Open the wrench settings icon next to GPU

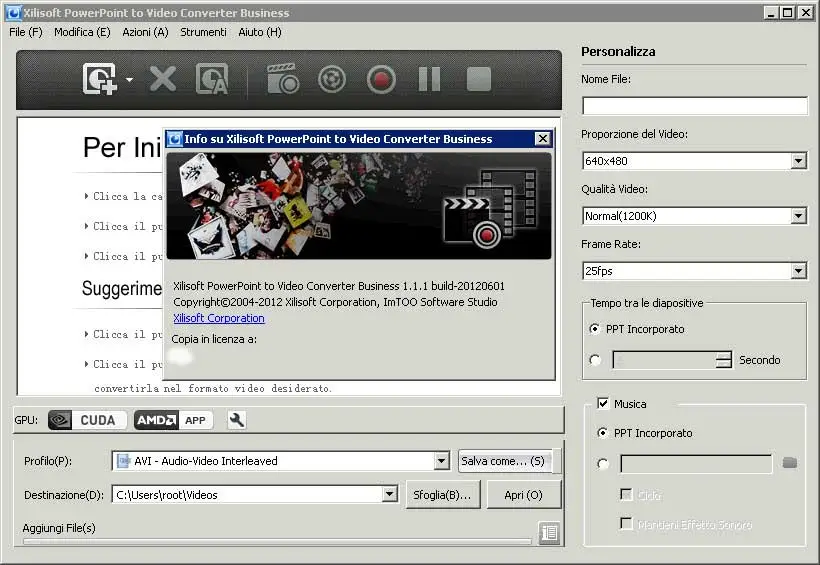pos(237,420)
